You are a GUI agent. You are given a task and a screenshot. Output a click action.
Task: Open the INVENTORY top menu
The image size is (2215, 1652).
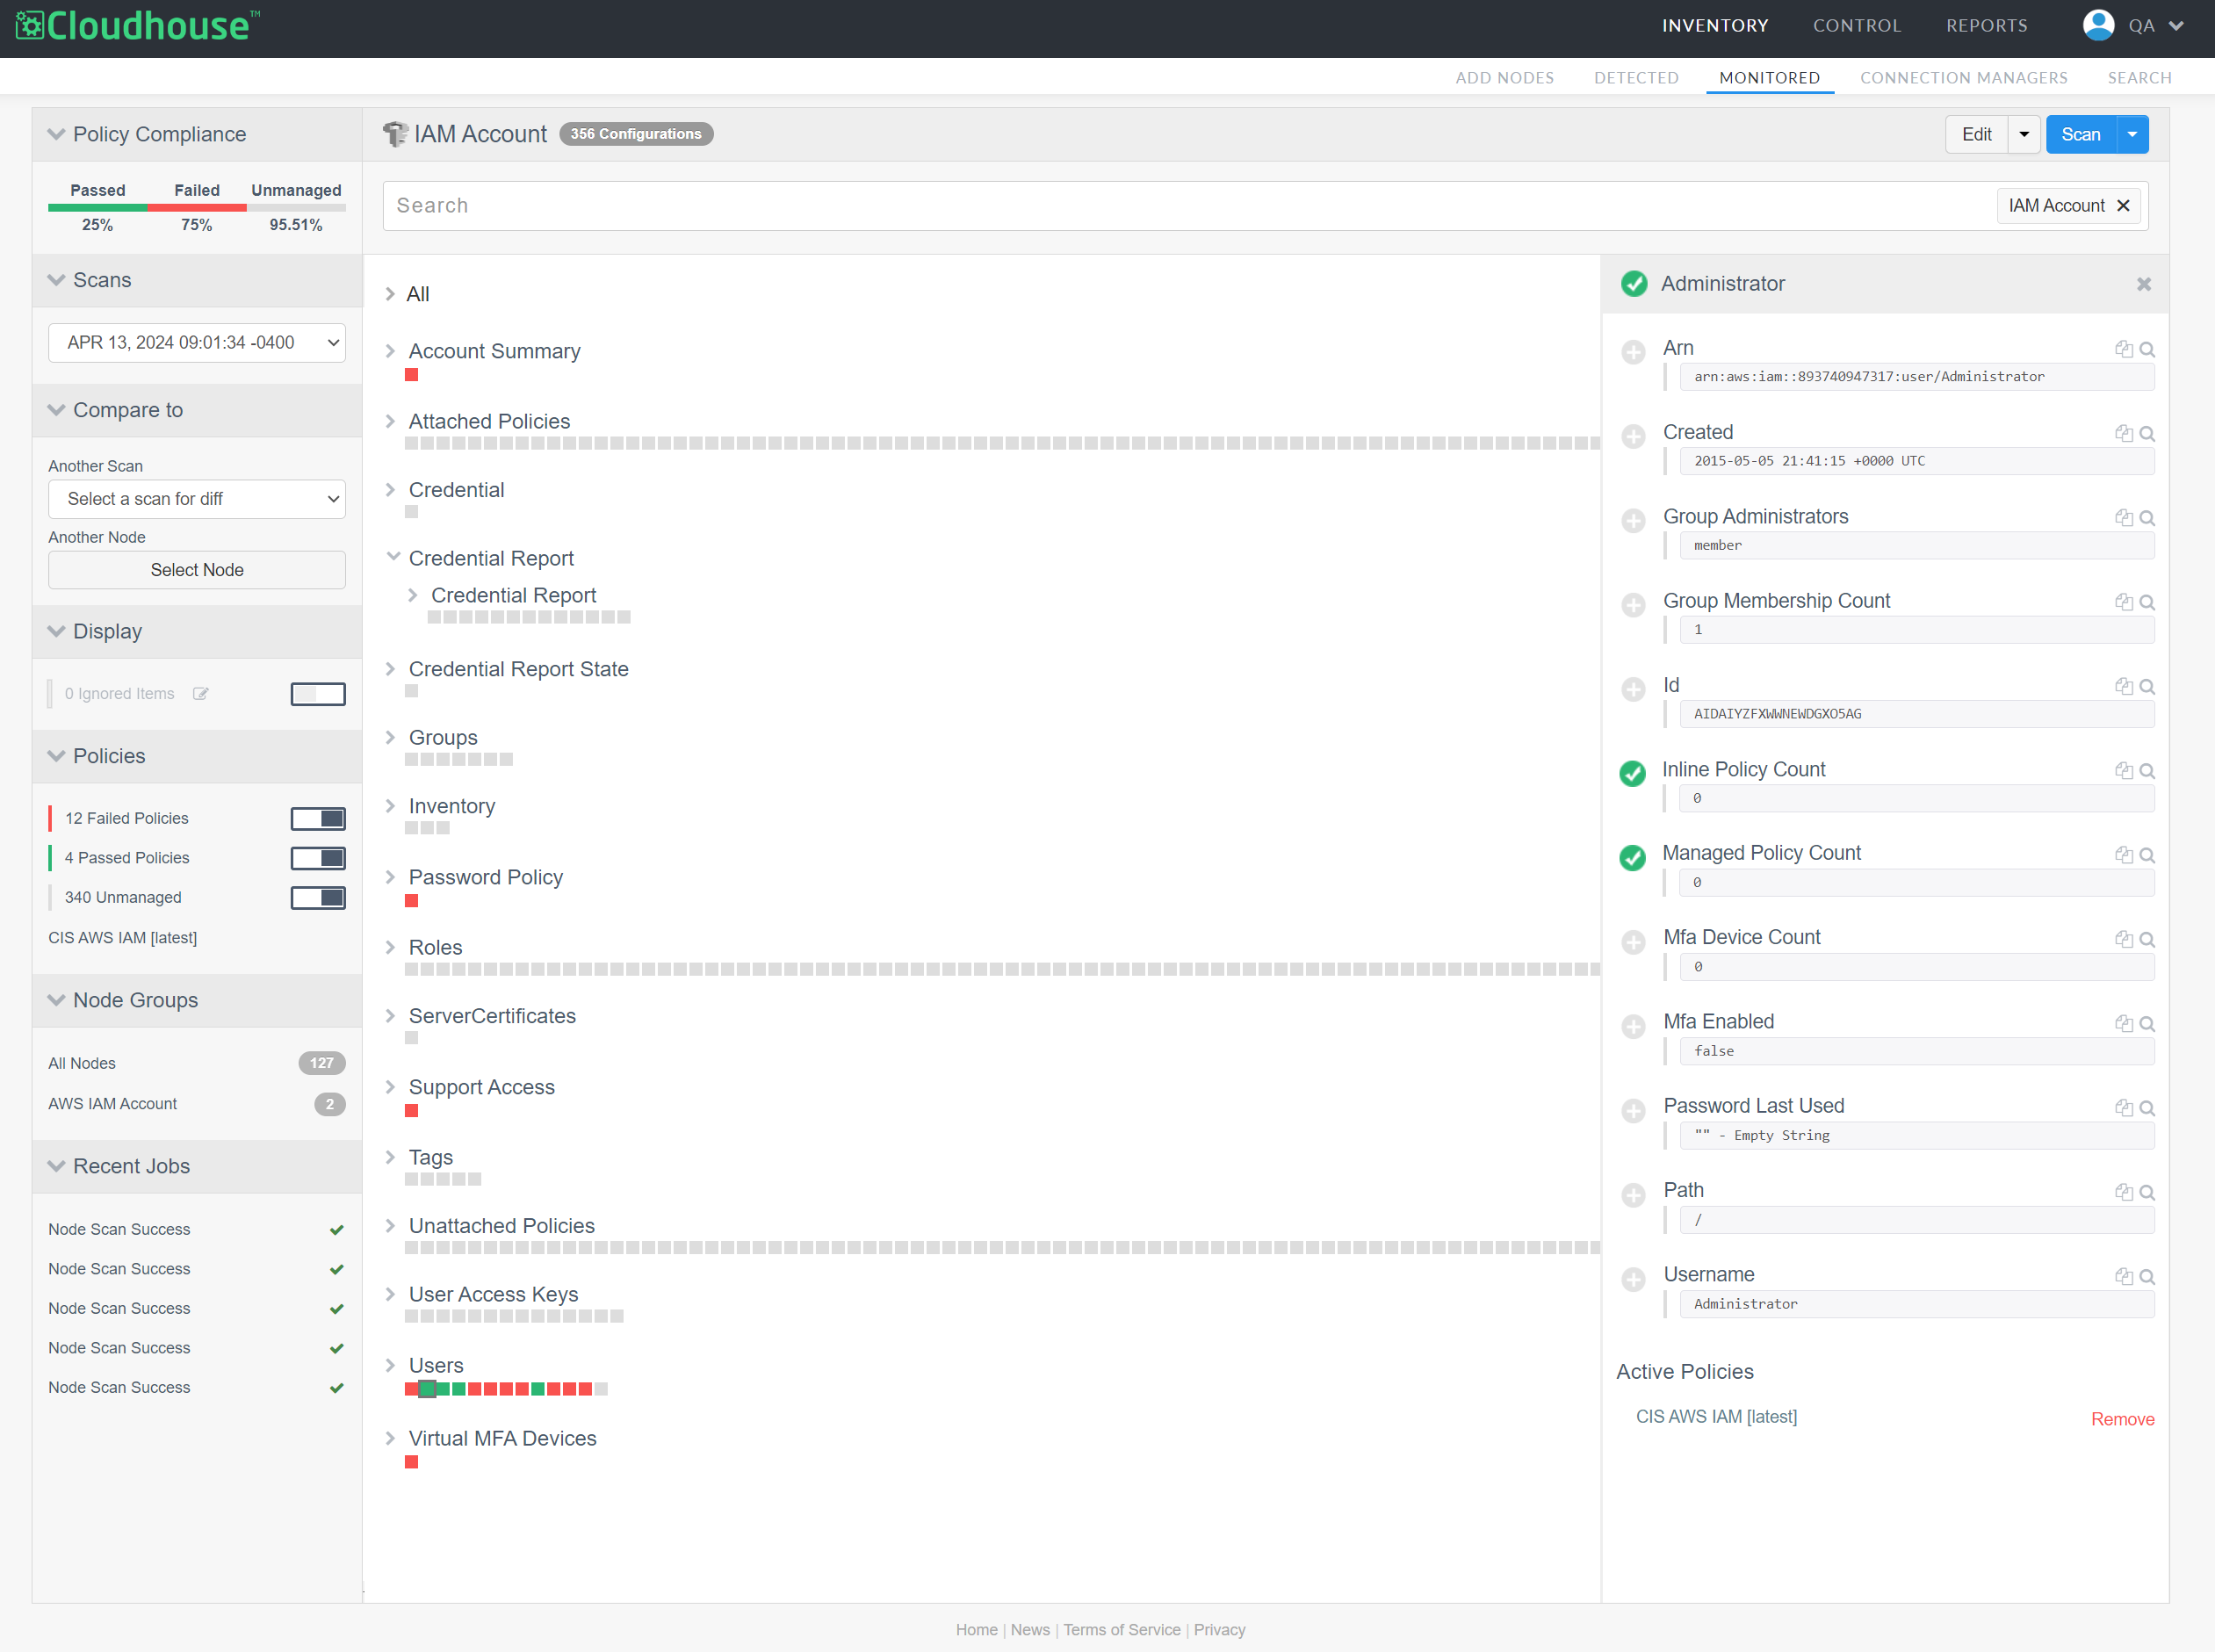(x=1715, y=26)
